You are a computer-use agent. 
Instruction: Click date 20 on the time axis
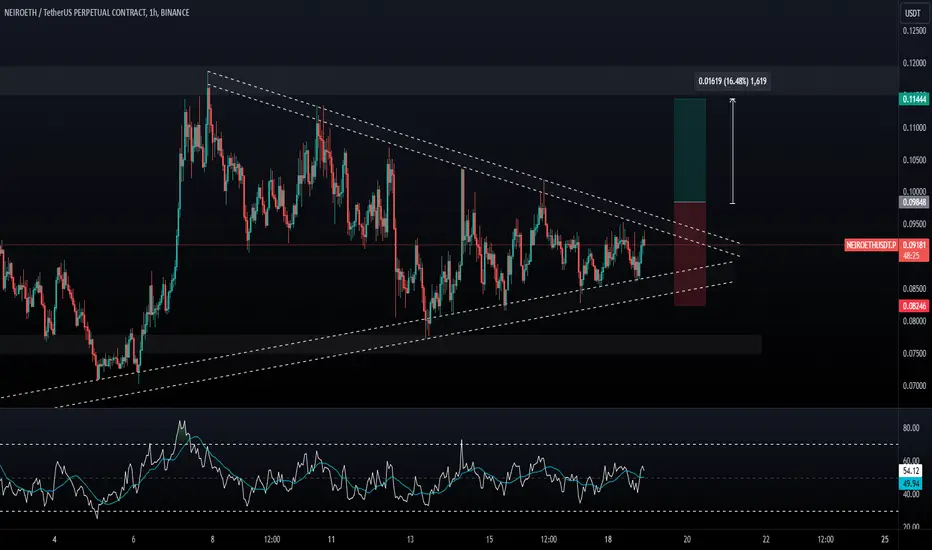click(687, 539)
